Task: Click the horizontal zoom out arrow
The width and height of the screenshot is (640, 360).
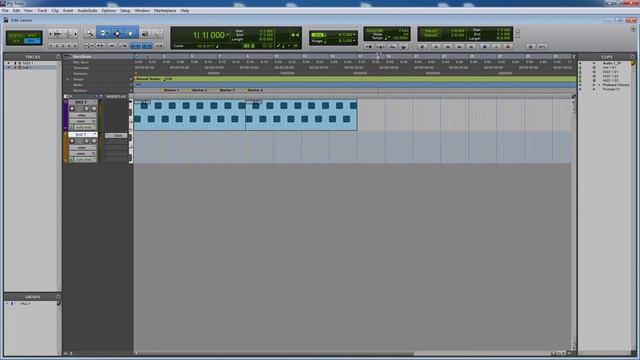Action: point(50,33)
